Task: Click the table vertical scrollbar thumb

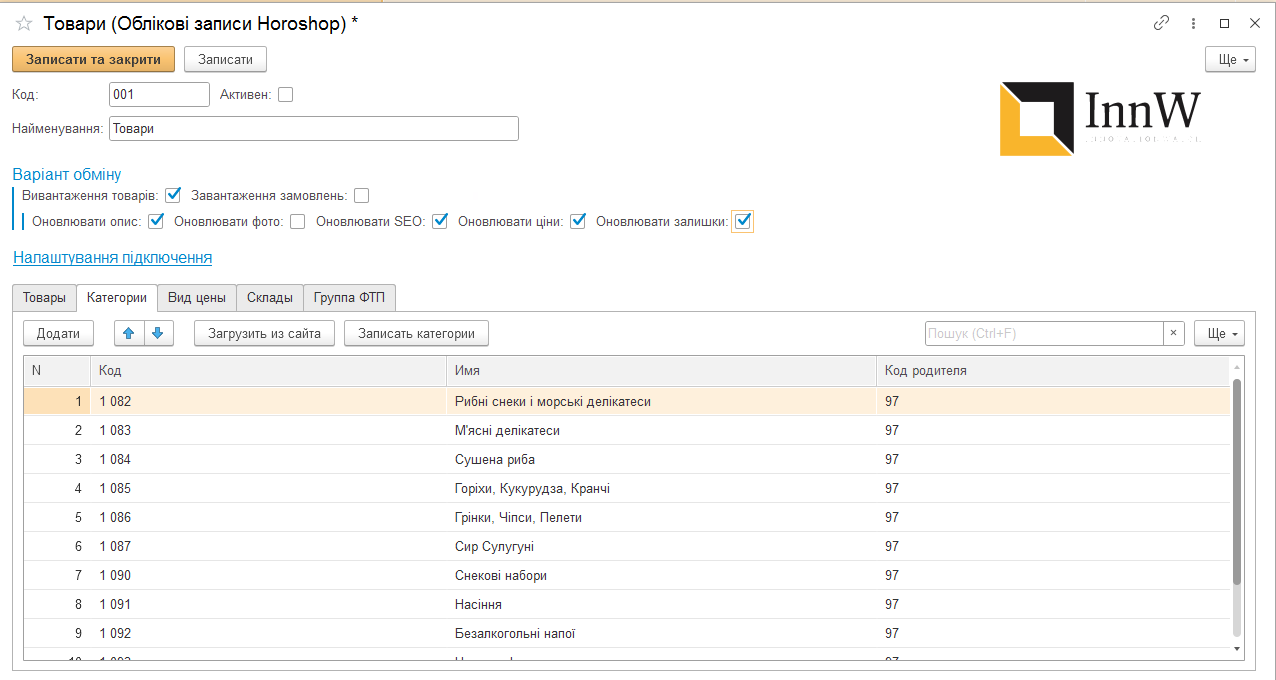Action: coord(1237,480)
